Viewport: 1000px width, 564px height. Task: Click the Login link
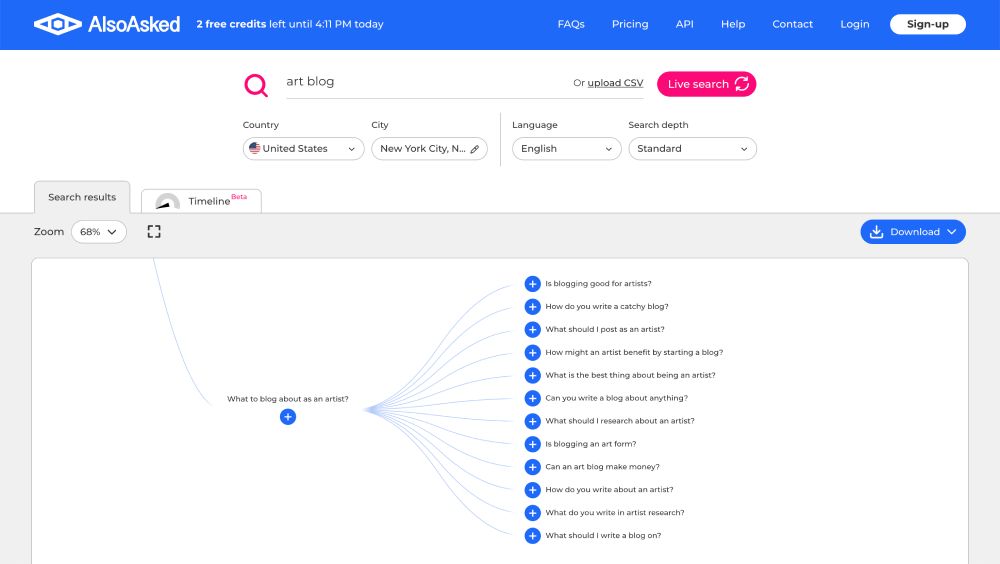point(855,24)
